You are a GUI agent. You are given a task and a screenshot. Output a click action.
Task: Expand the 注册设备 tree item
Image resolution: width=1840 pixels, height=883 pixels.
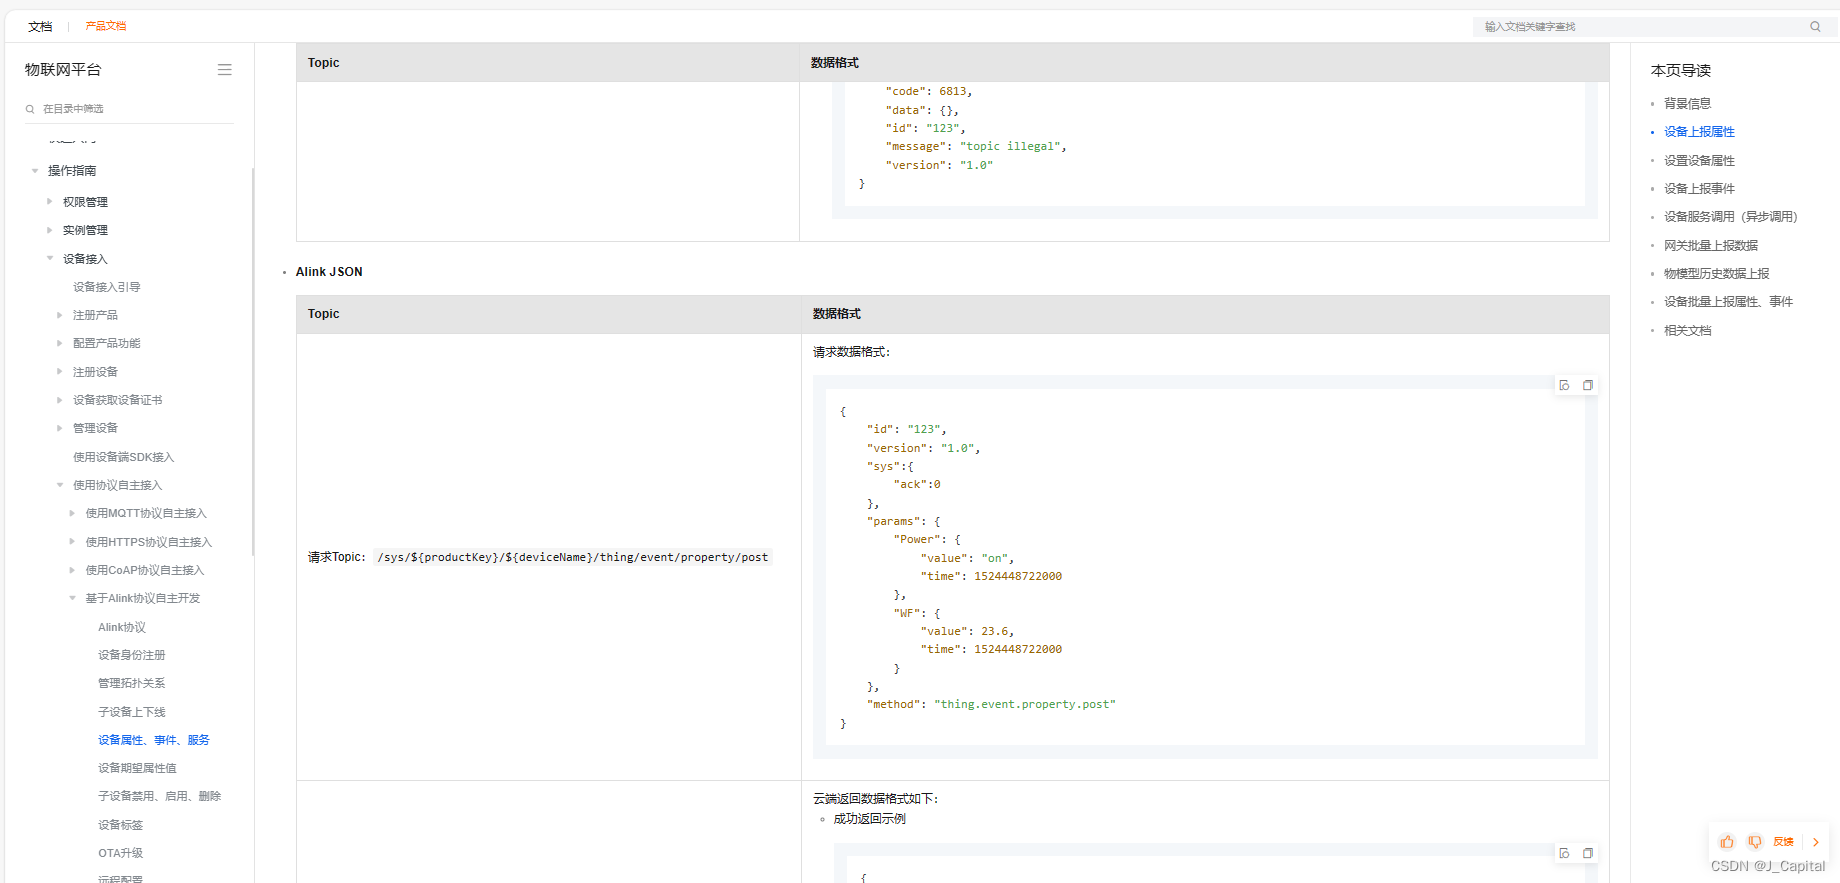(x=60, y=372)
